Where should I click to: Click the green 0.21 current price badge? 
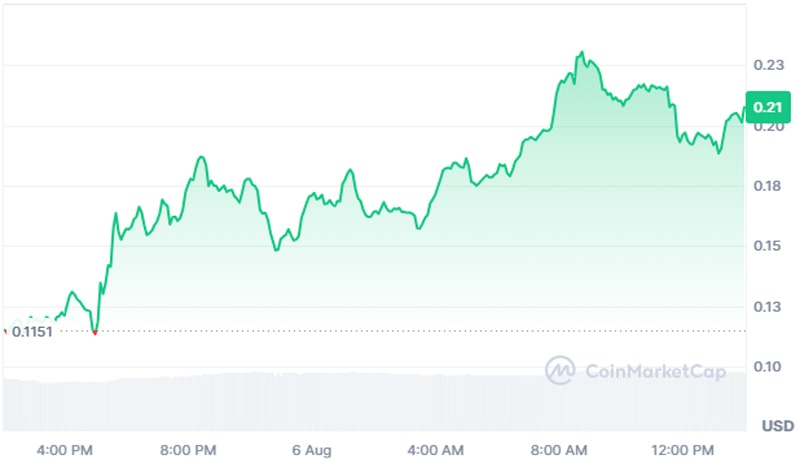[x=770, y=107]
